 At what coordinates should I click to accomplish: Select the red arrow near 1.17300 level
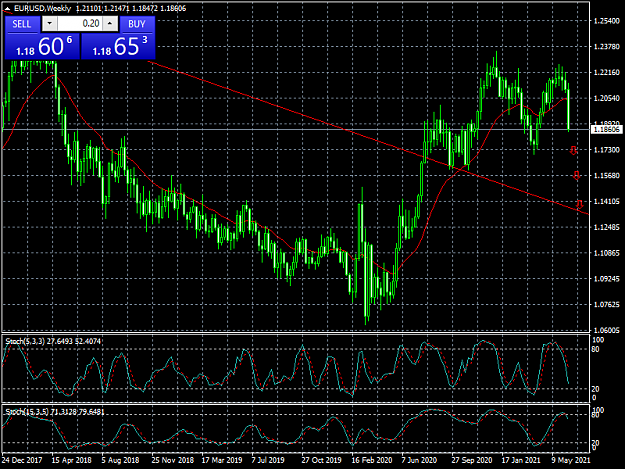pyautogui.click(x=573, y=150)
